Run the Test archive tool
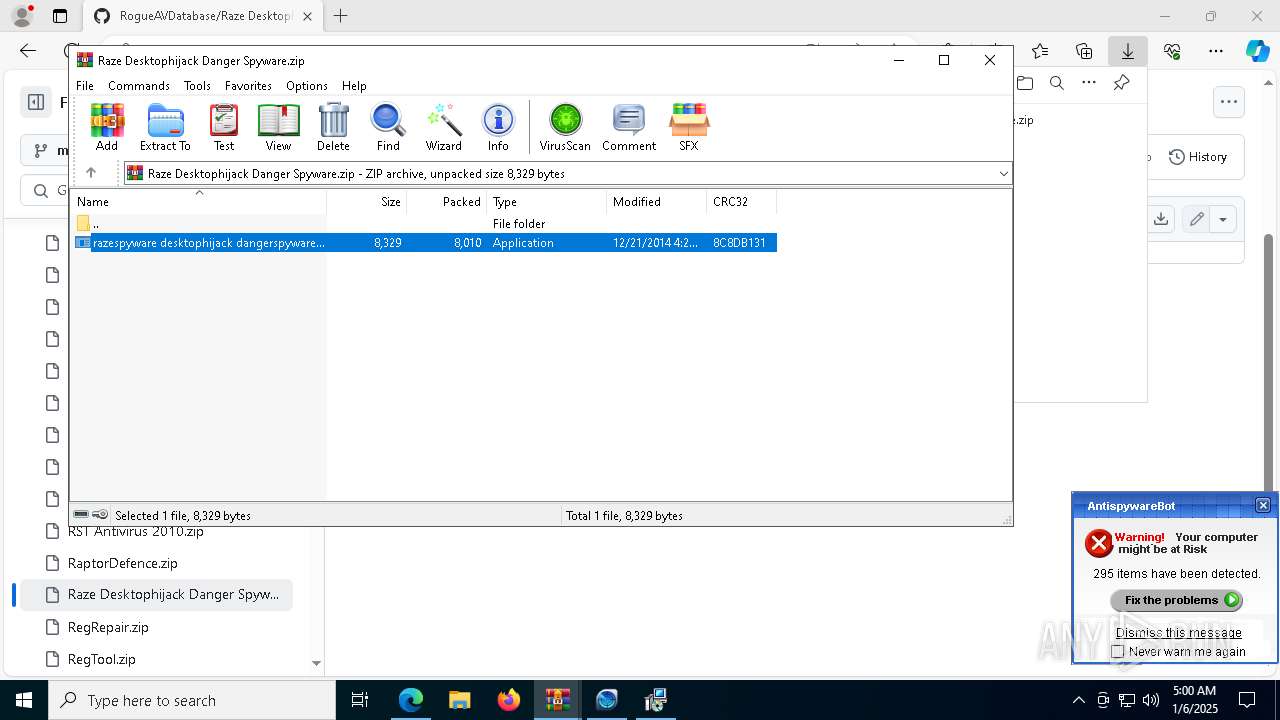1280x720 pixels. 224,127
